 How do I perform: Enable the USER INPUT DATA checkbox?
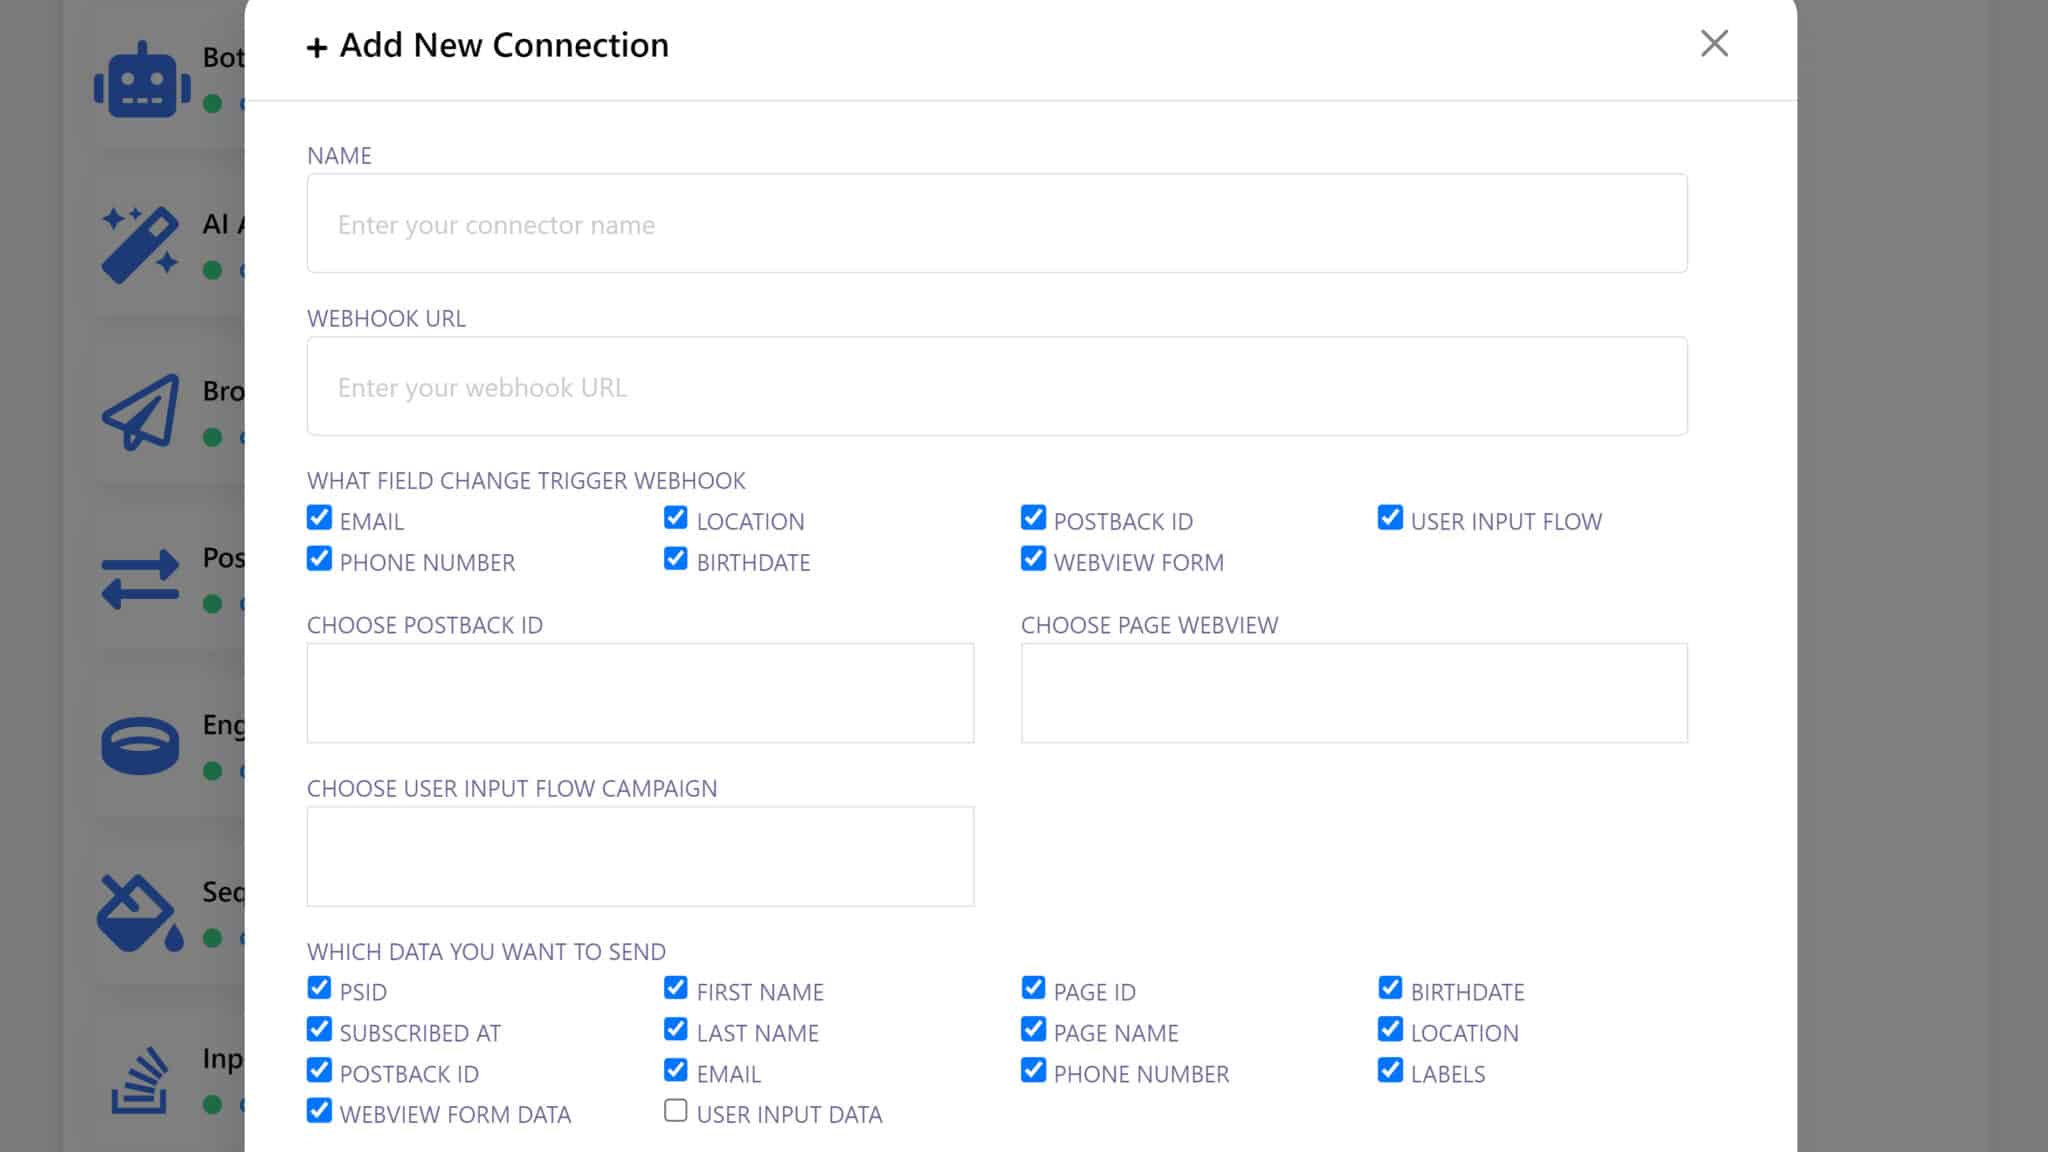[x=676, y=1111]
